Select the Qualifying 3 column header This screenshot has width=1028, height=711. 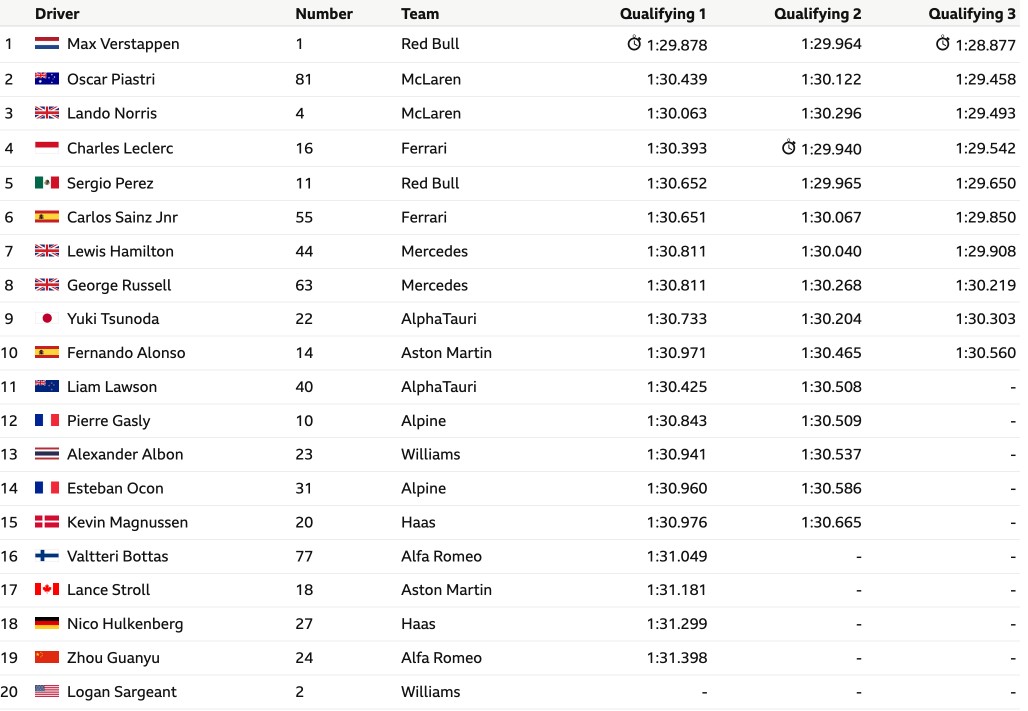tap(972, 14)
